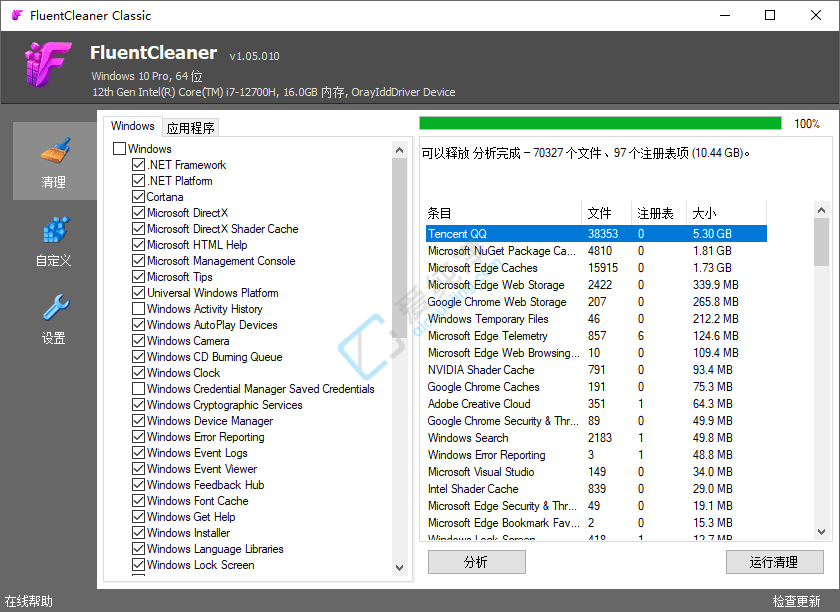Viewport: 840px width, 612px height.
Task: Click the Microsoft Management Console label
Action: click(x=221, y=261)
